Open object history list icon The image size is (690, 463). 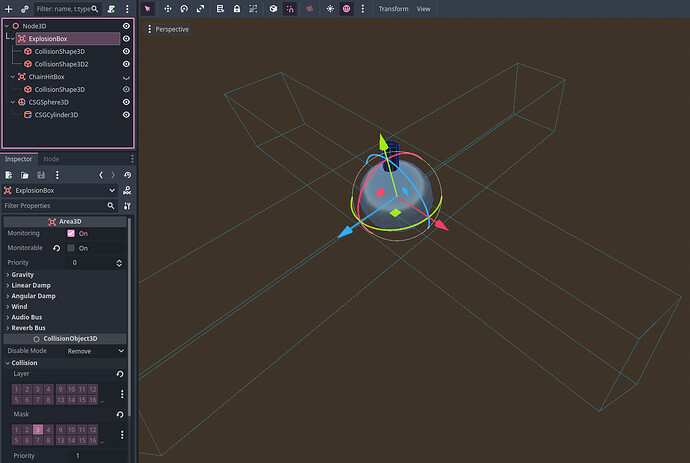pos(128,175)
